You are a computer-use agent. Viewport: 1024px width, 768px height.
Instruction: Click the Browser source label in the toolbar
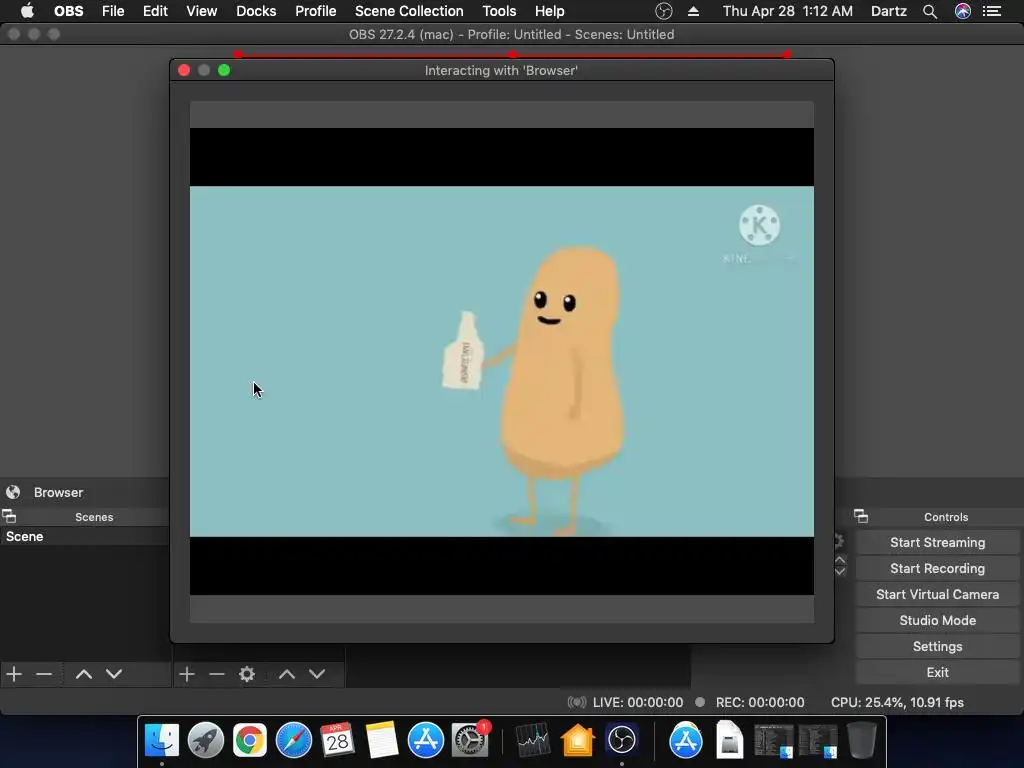tap(58, 492)
